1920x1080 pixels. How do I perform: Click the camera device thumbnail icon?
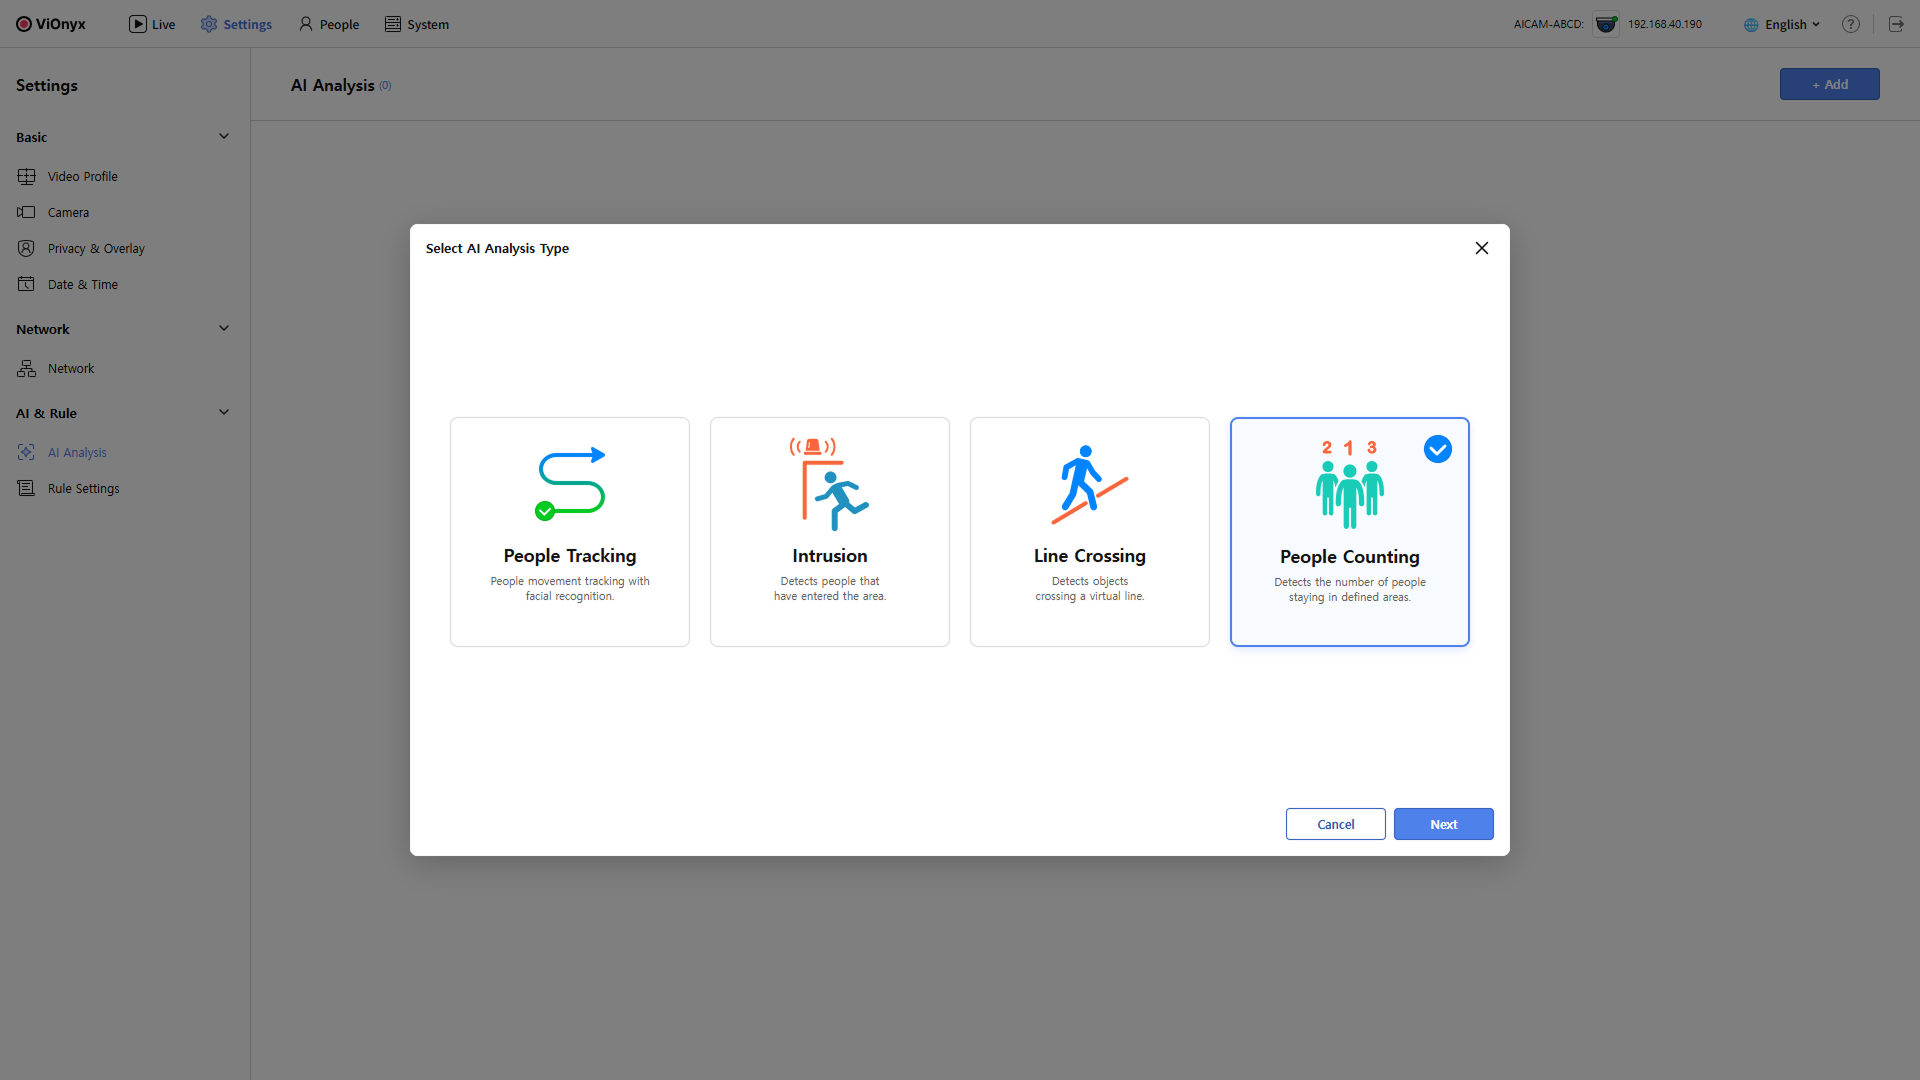tap(1606, 24)
